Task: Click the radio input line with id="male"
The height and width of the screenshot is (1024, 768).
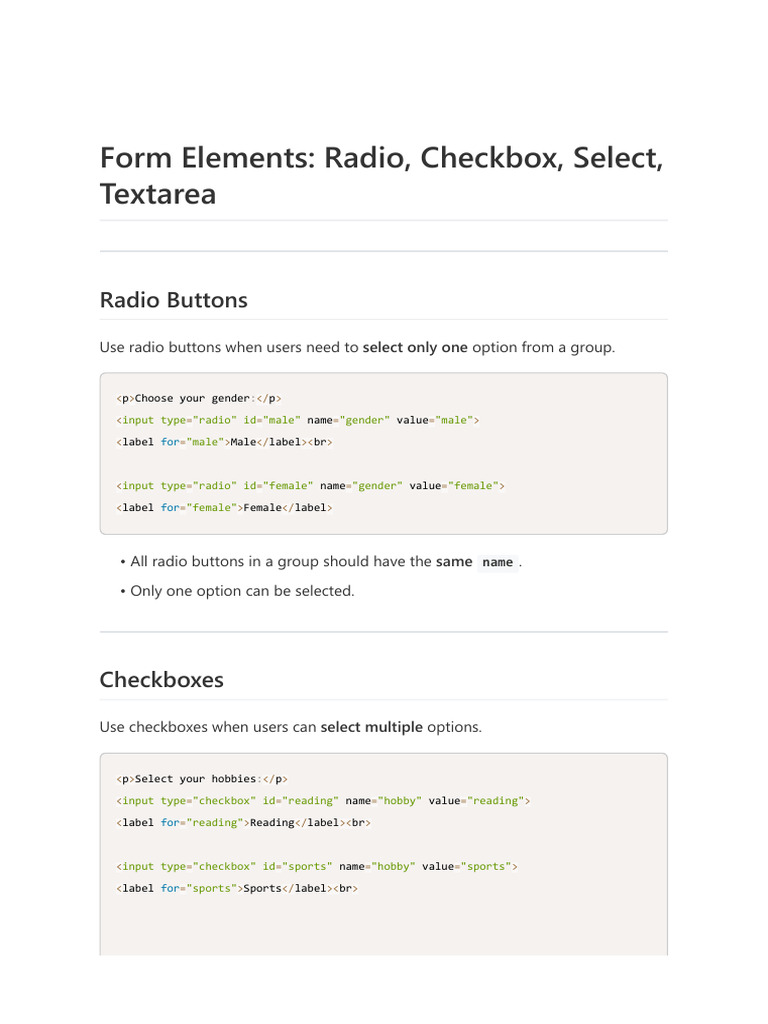Action: (x=298, y=420)
